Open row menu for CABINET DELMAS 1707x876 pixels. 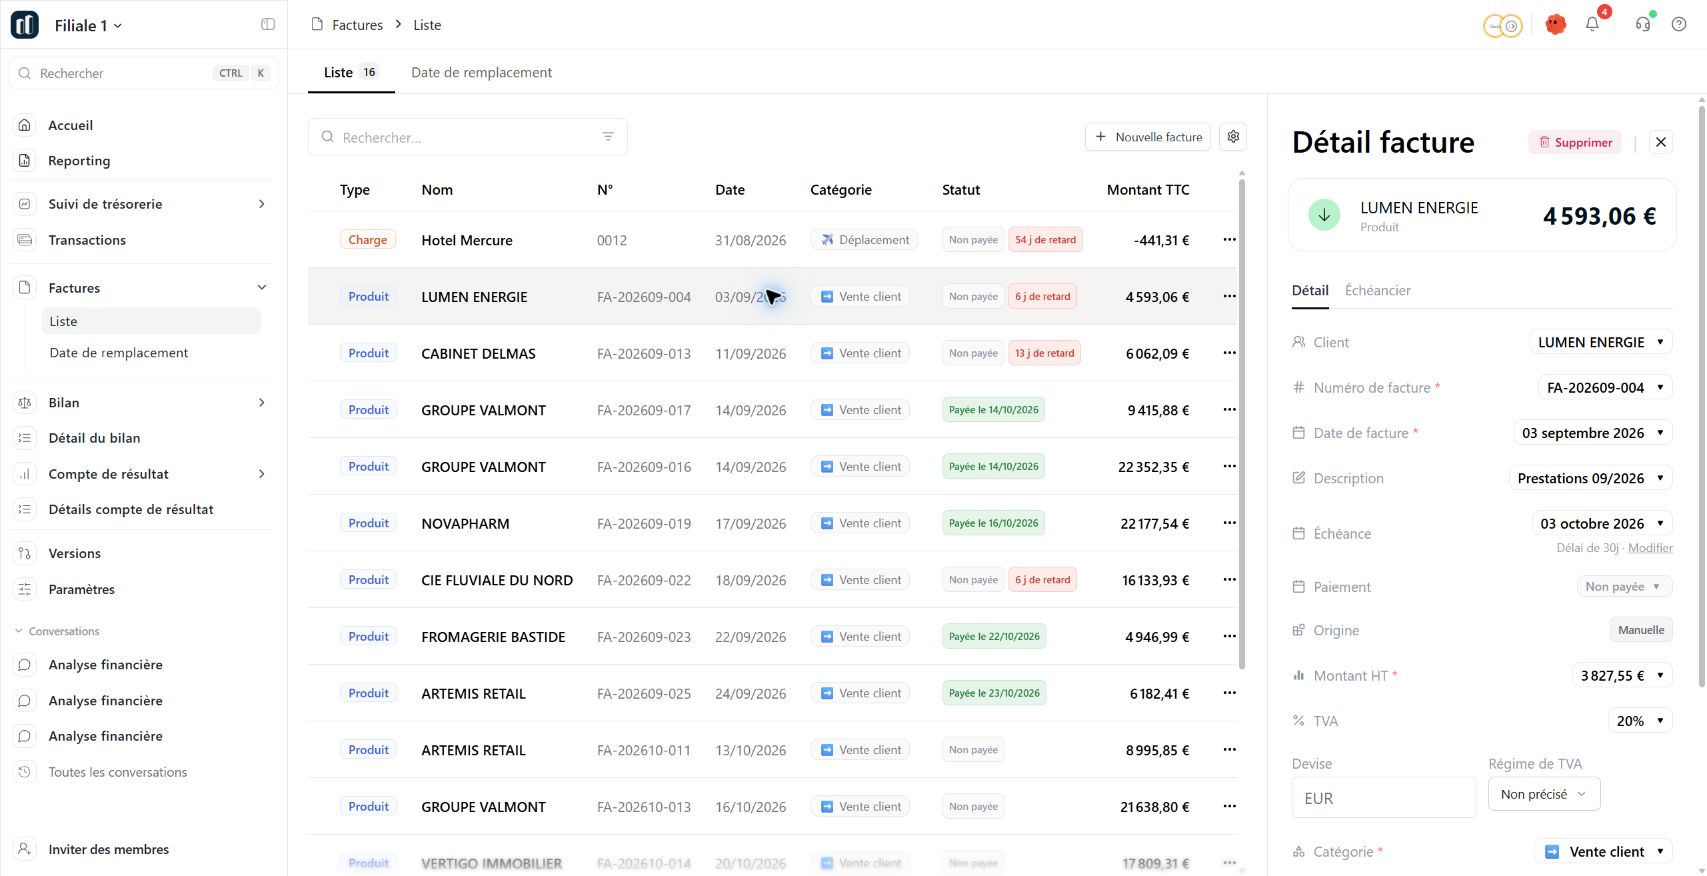coord(1229,353)
